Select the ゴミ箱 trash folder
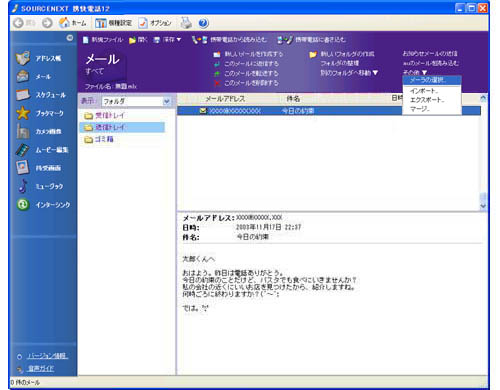 (x=99, y=139)
